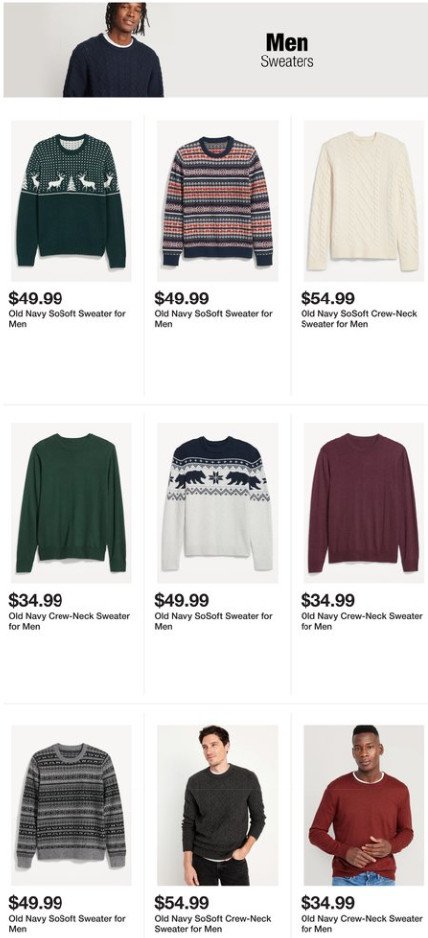Open the navy cable sweater model in banner
The height and width of the screenshot is (938, 428).
point(114,50)
